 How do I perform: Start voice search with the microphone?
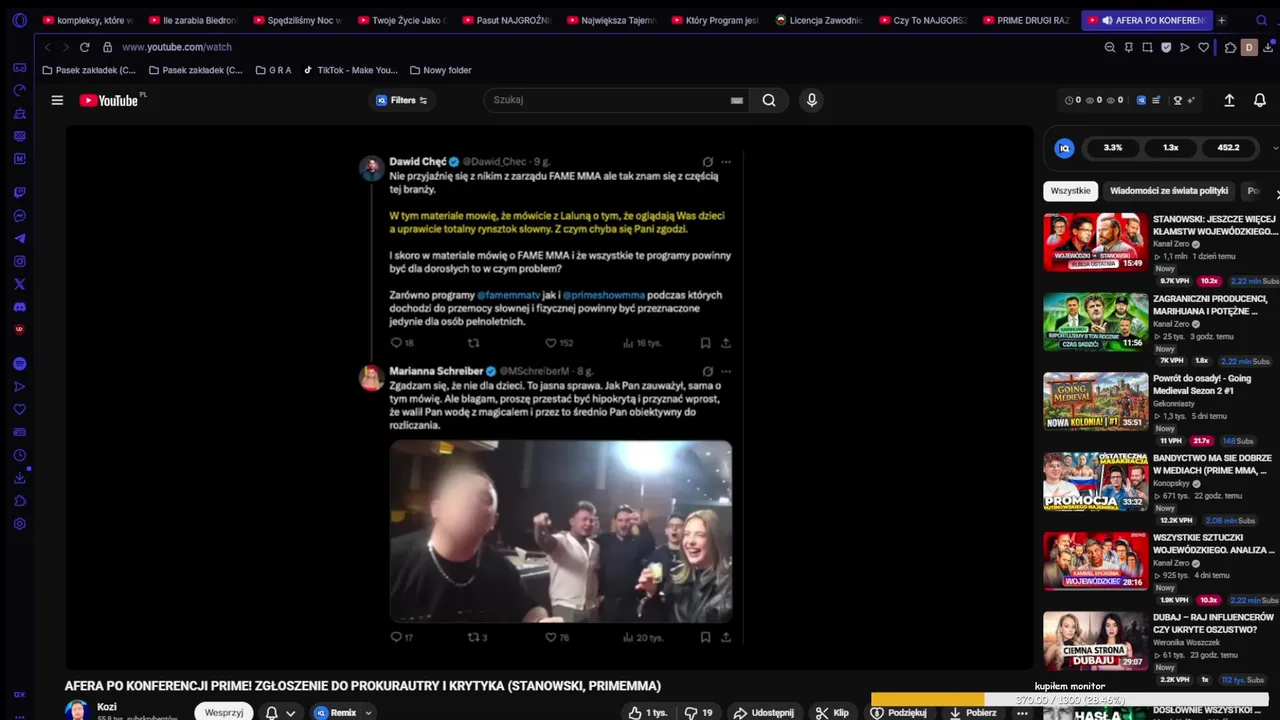point(811,100)
